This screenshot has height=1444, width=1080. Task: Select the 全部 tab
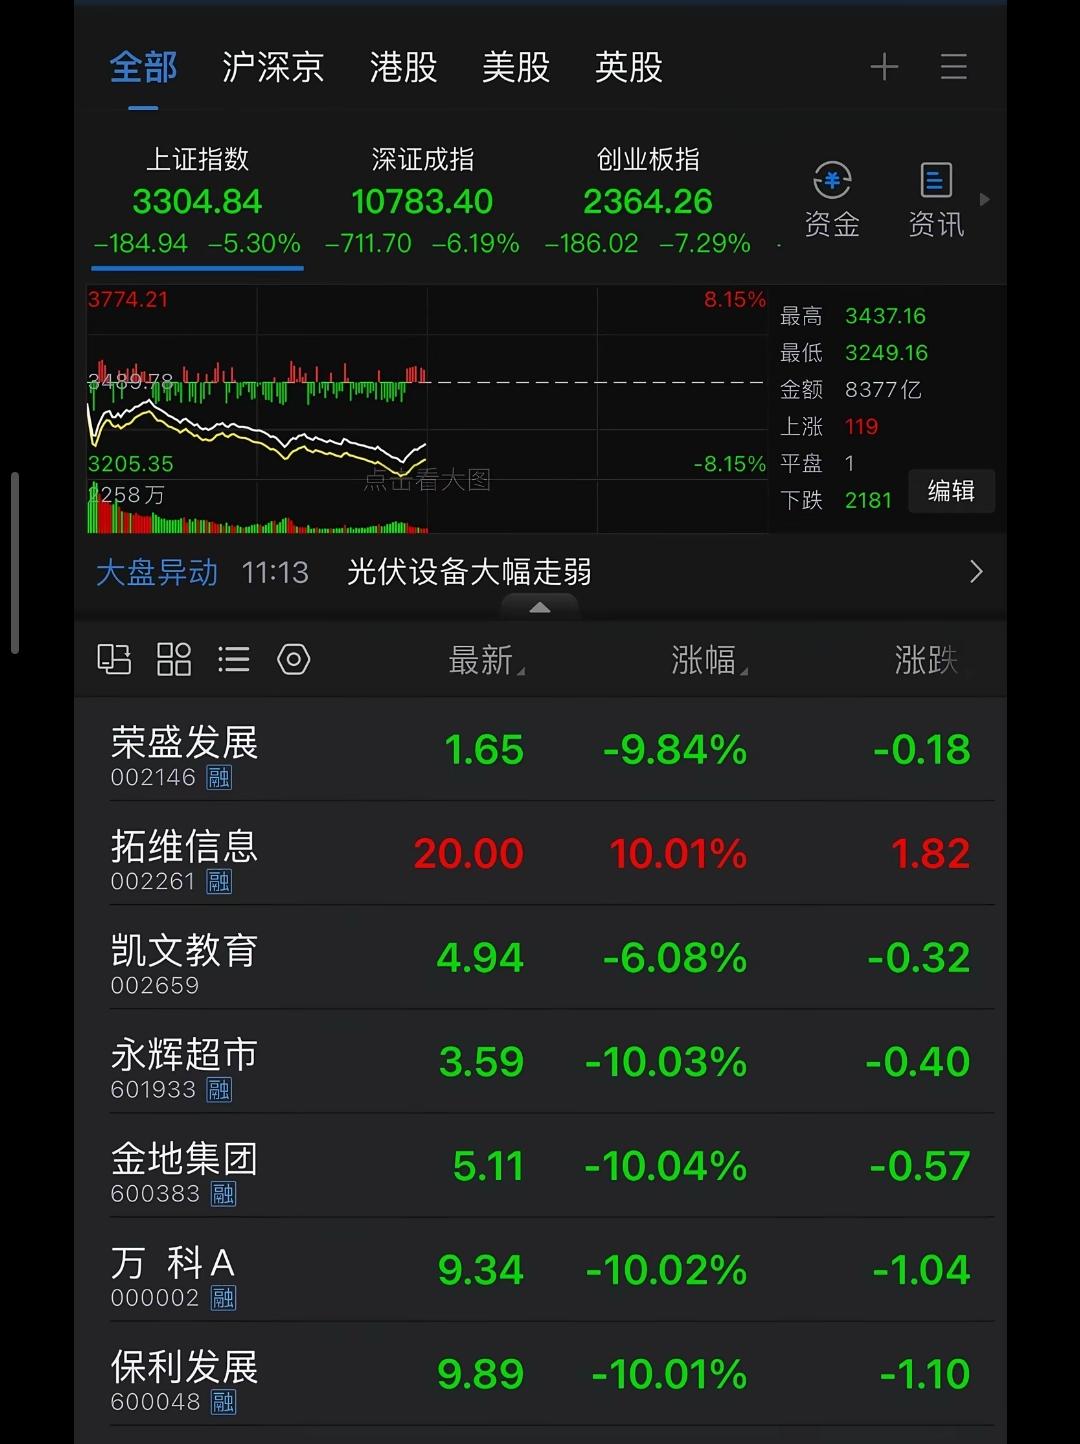[x=143, y=68]
